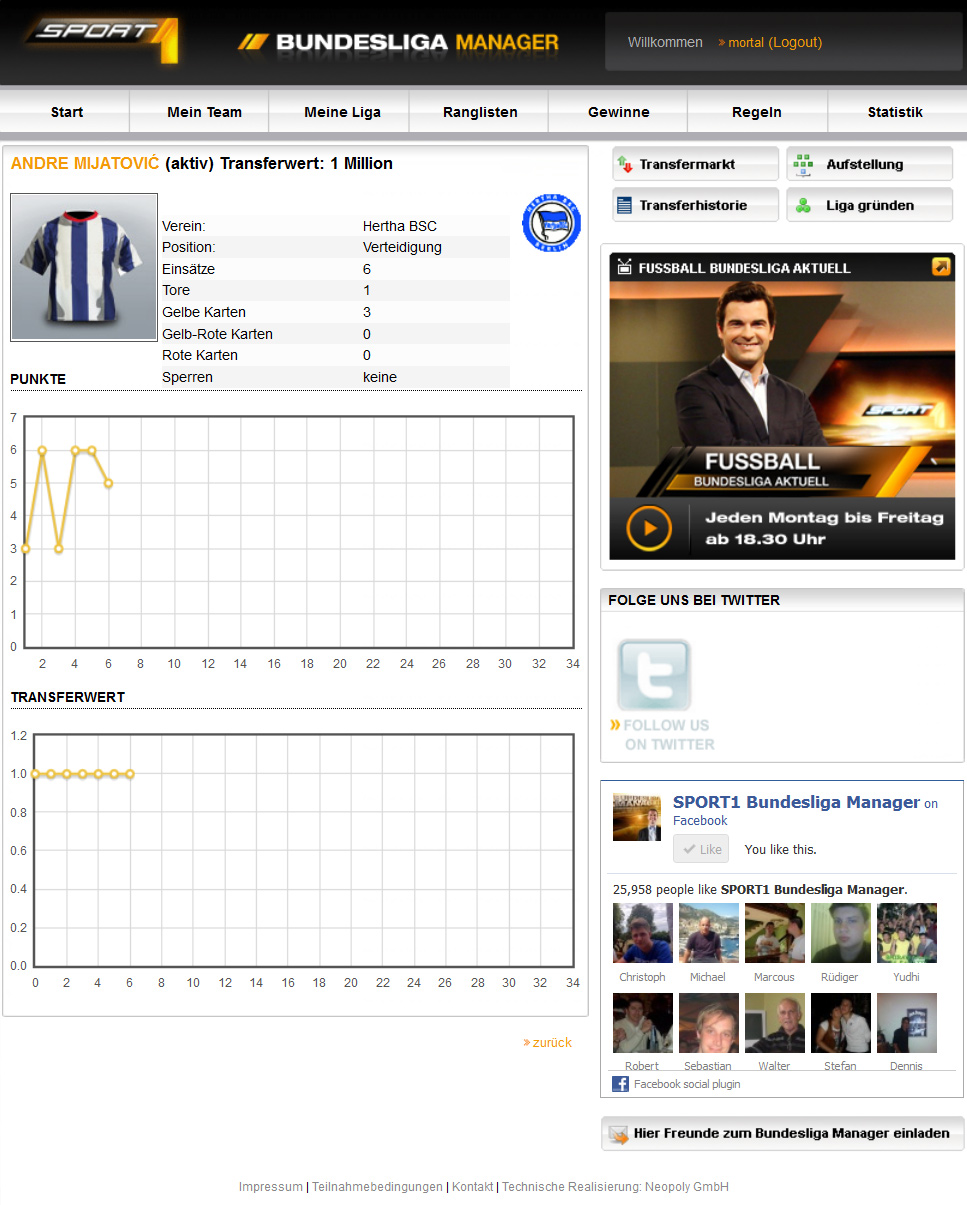967x1205 pixels.
Task: Open Walter's Facebook profile photo
Action: [775, 1023]
